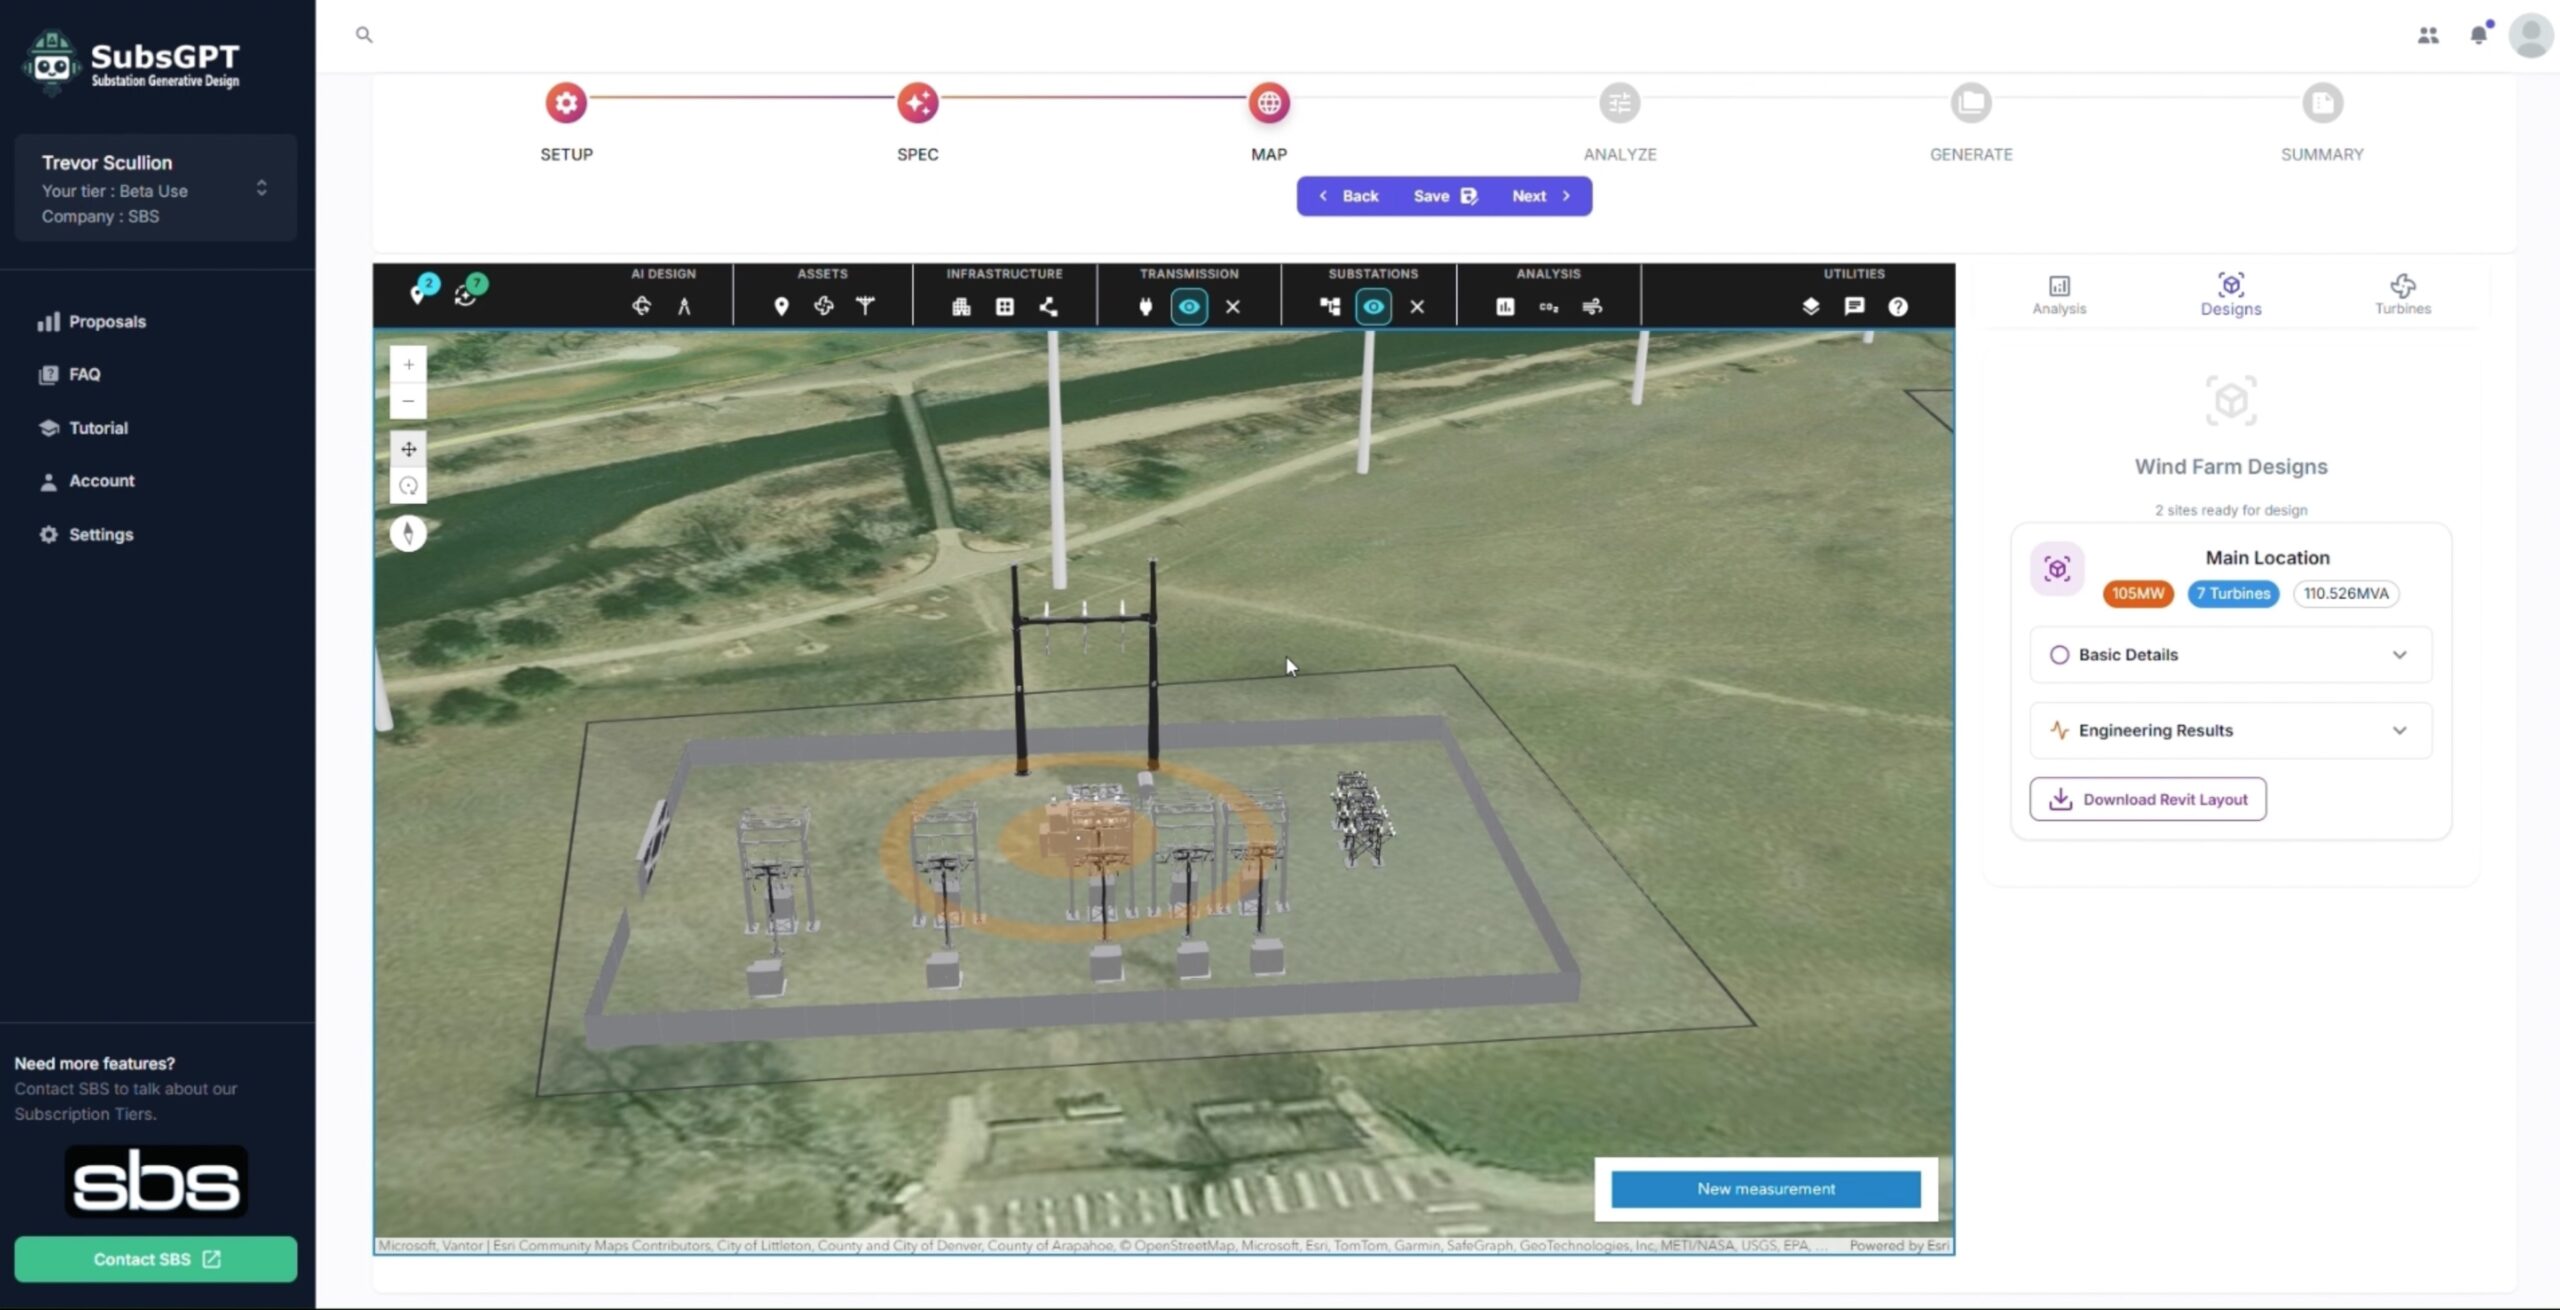
Task: Click the buildings icon under Infrastructure
Action: tap(961, 307)
